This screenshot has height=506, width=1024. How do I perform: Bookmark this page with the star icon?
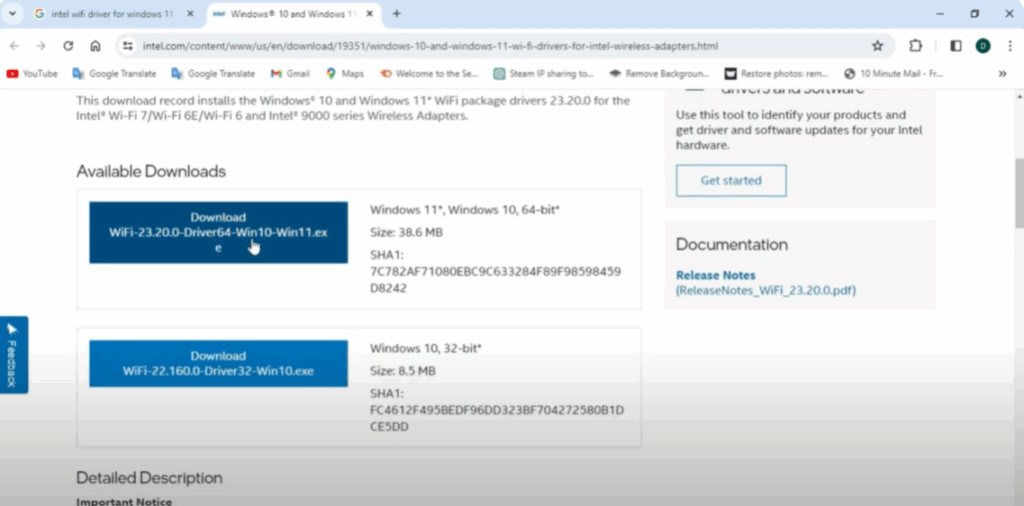tap(877, 46)
